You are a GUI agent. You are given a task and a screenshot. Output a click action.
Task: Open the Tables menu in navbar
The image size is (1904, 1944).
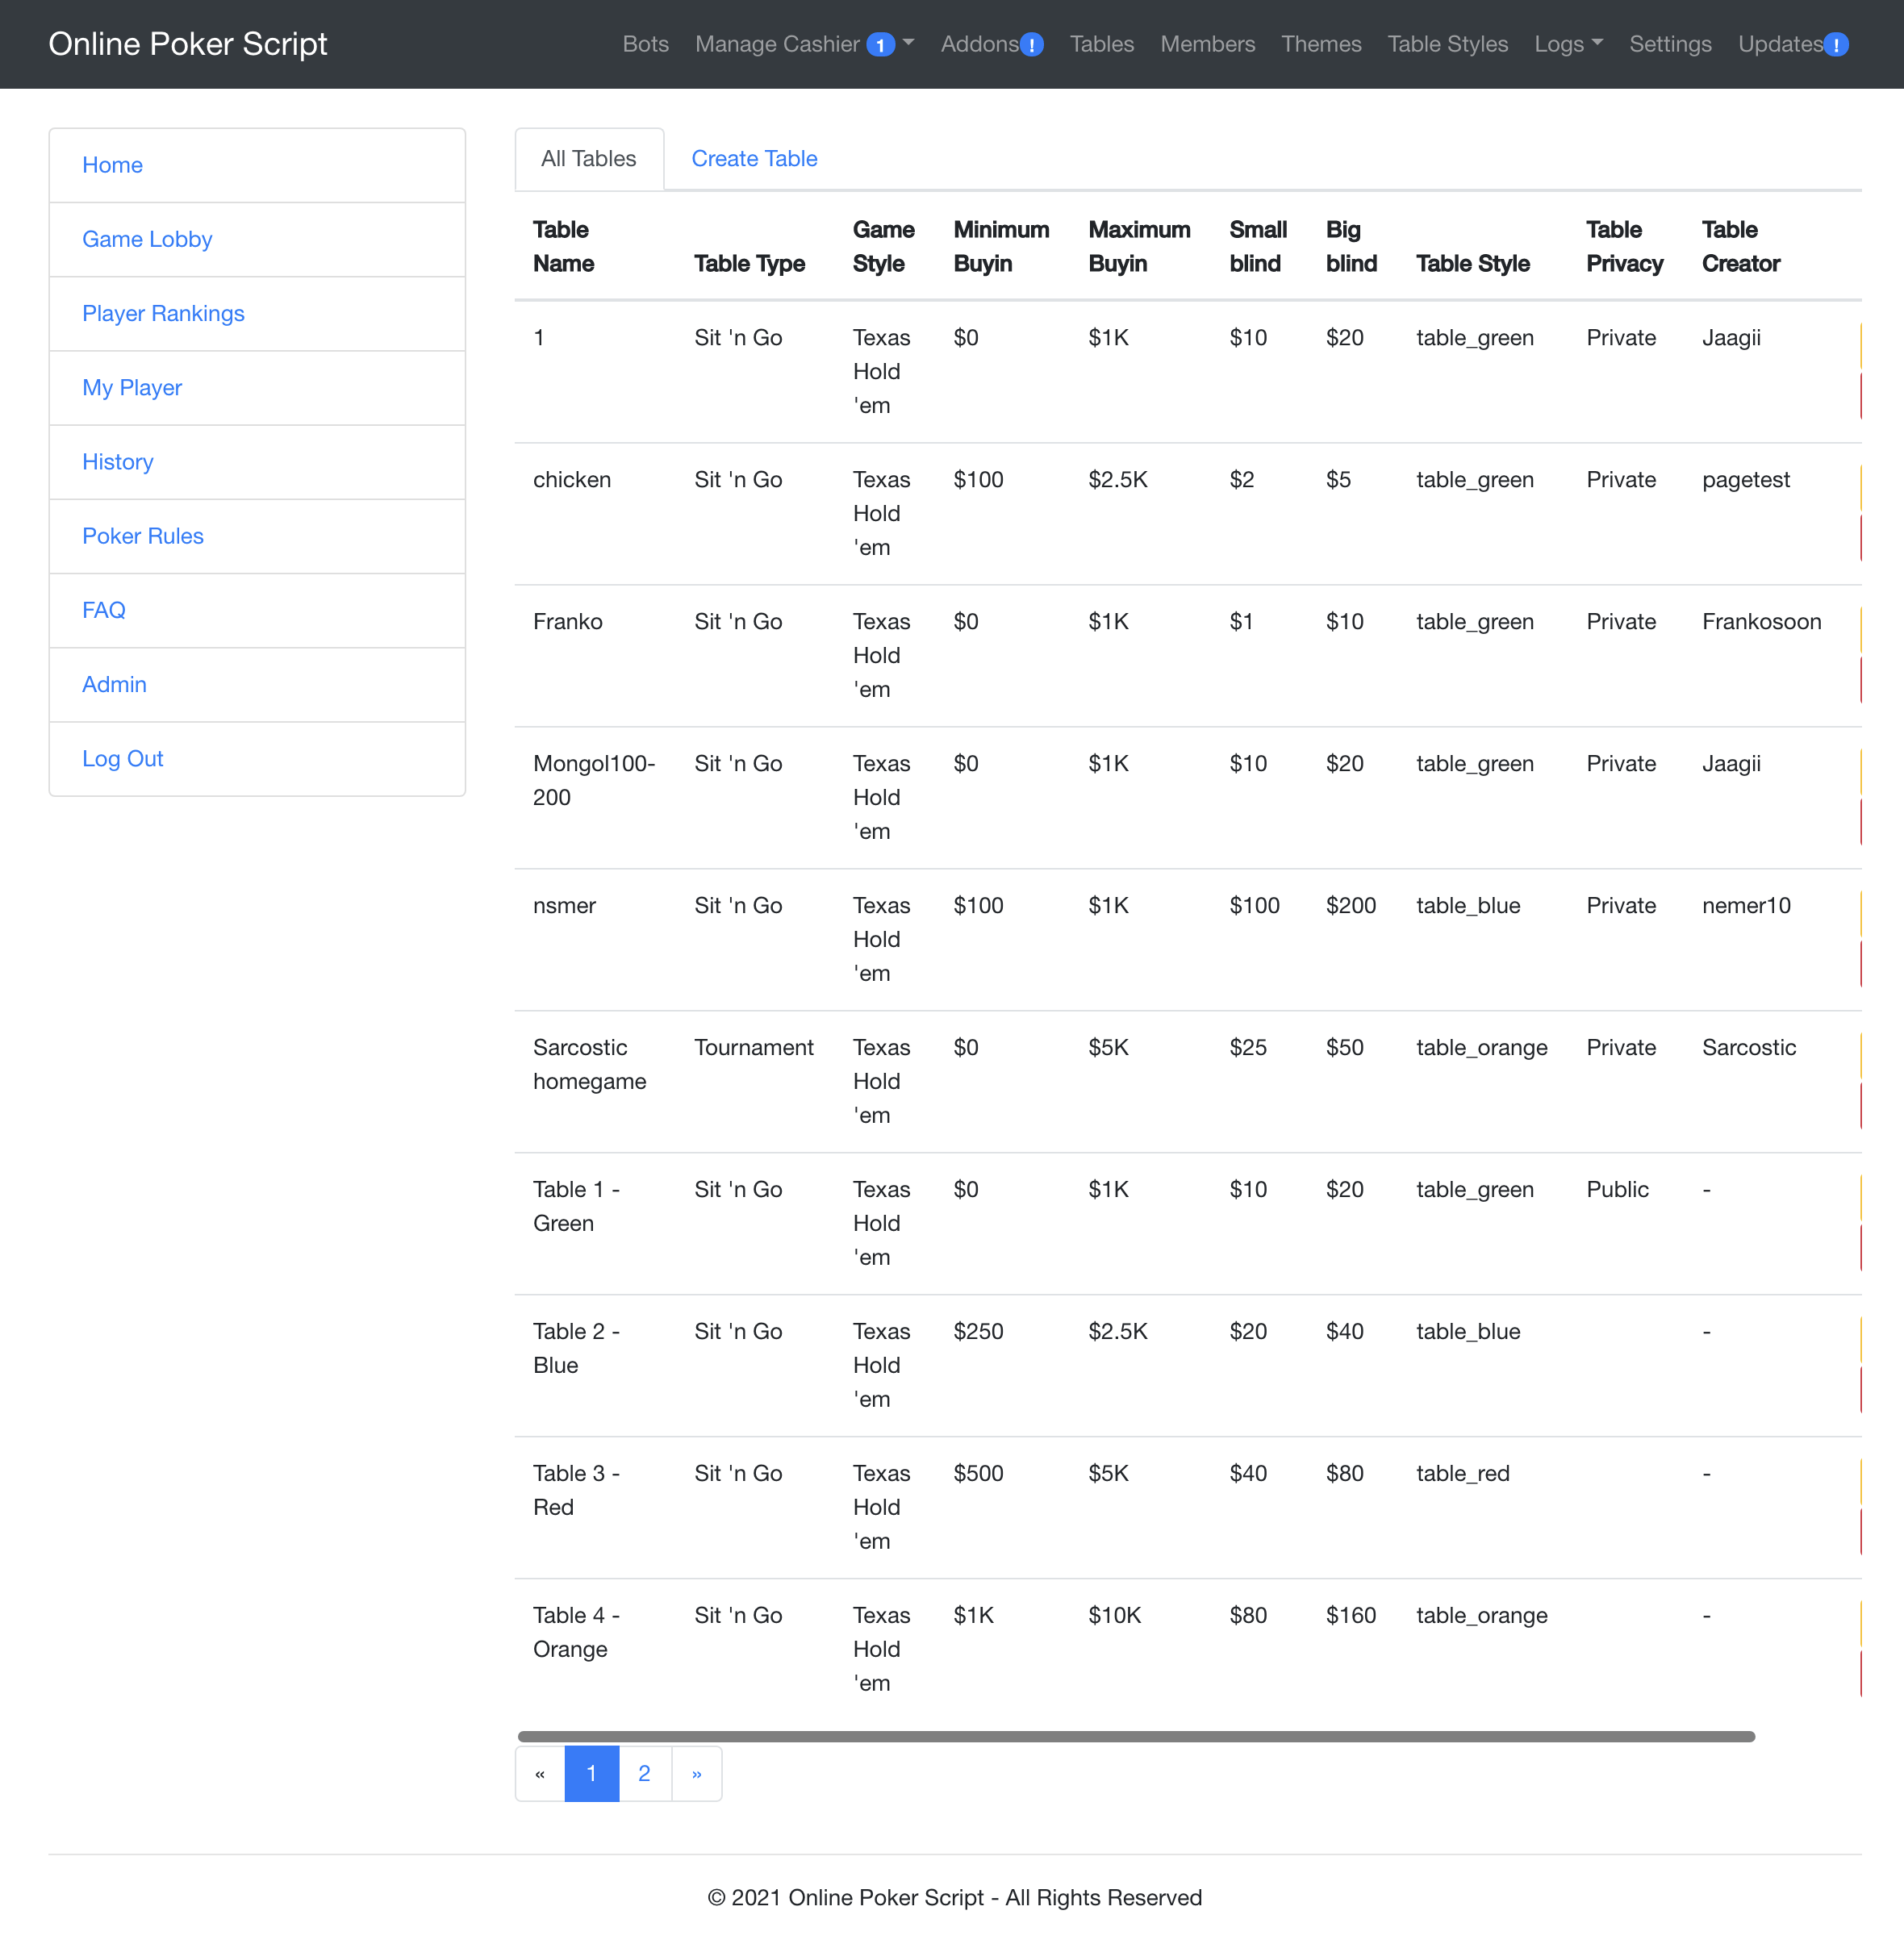(x=1101, y=44)
